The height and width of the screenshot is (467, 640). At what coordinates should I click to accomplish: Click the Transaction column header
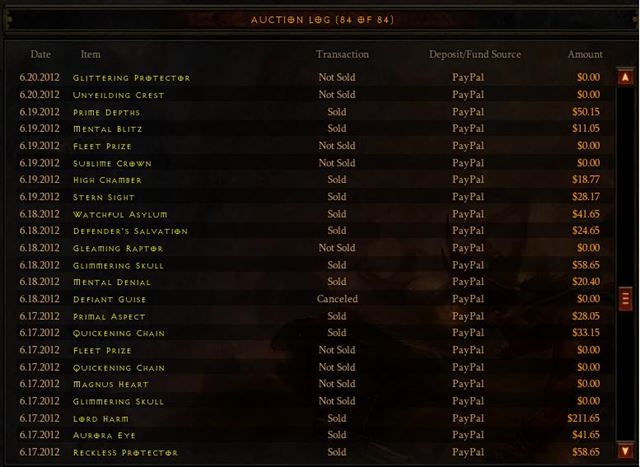point(342,54)
